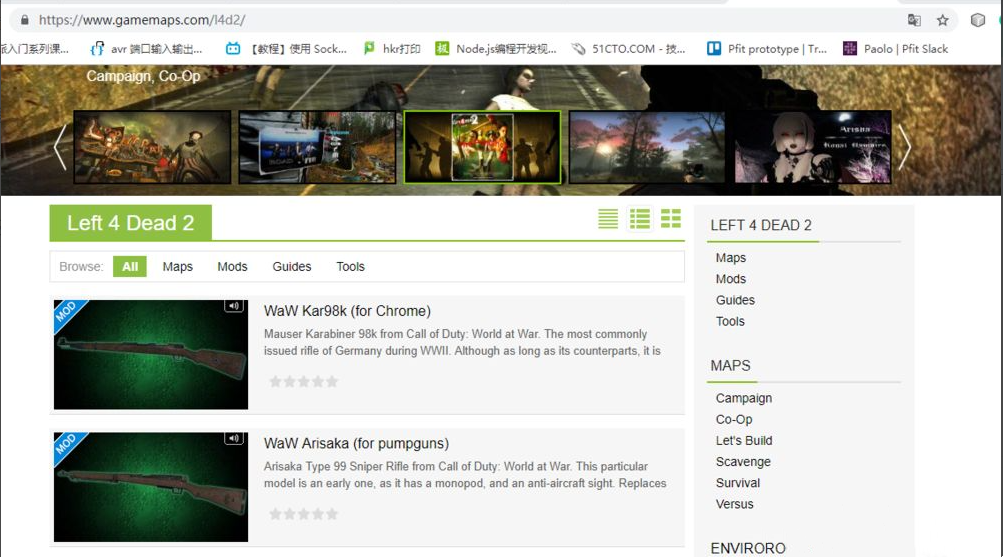Open the avr bookmark
Viewport: 1003px width, 557px height.
point(146,49)
